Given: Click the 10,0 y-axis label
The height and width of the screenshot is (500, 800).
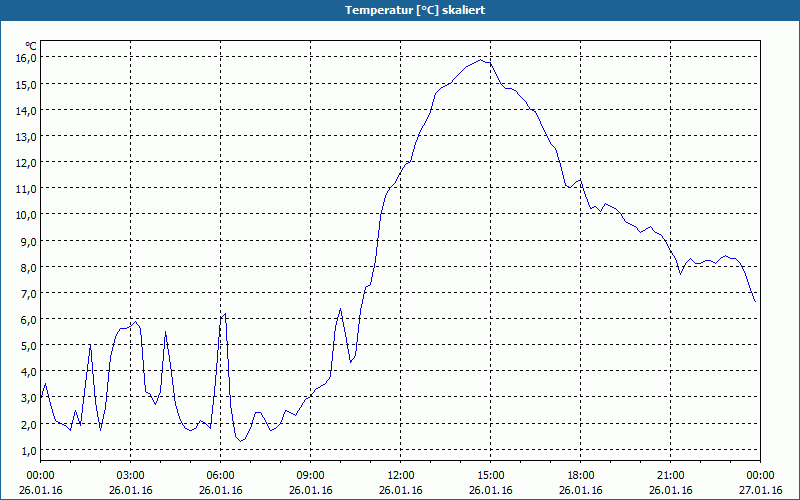Looking at the screenshot, I should [27, 215].
